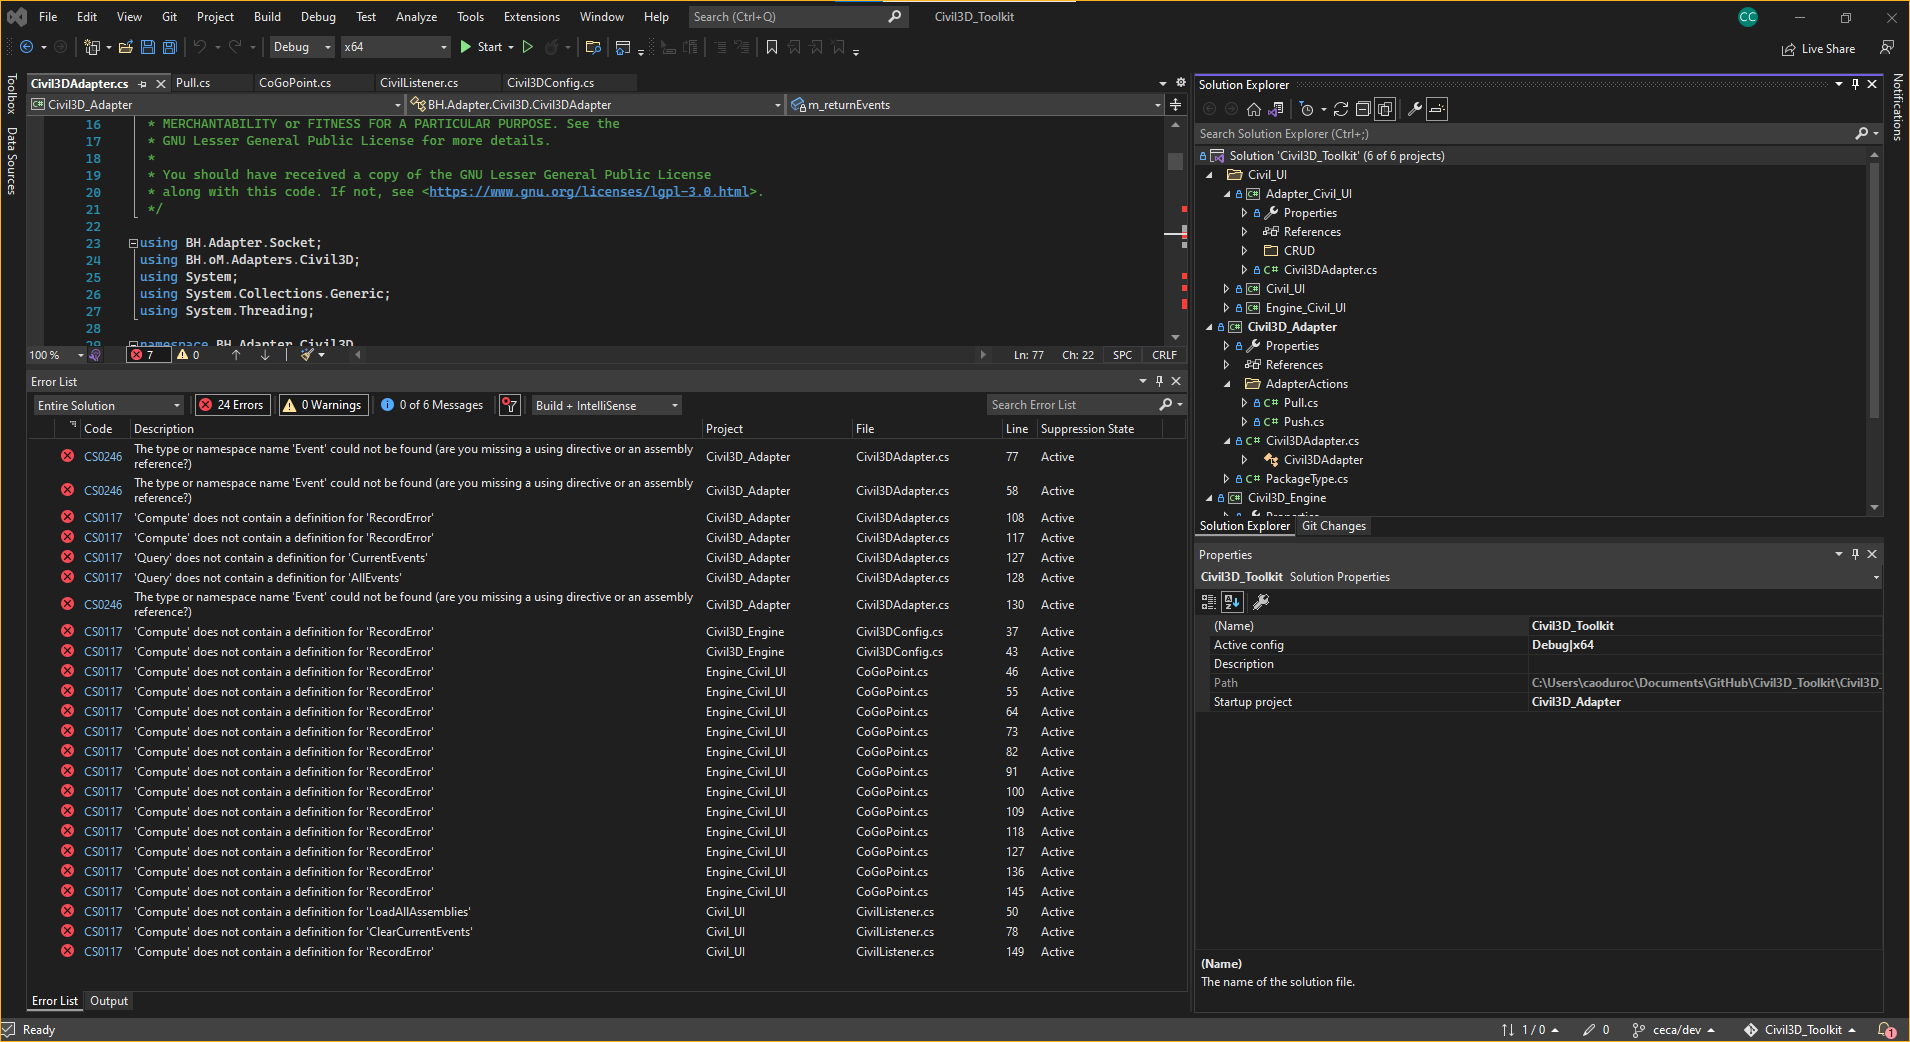Click the Sync/Refresh icon in Solution Explorer
1910x1042 pixels.
1341,109
